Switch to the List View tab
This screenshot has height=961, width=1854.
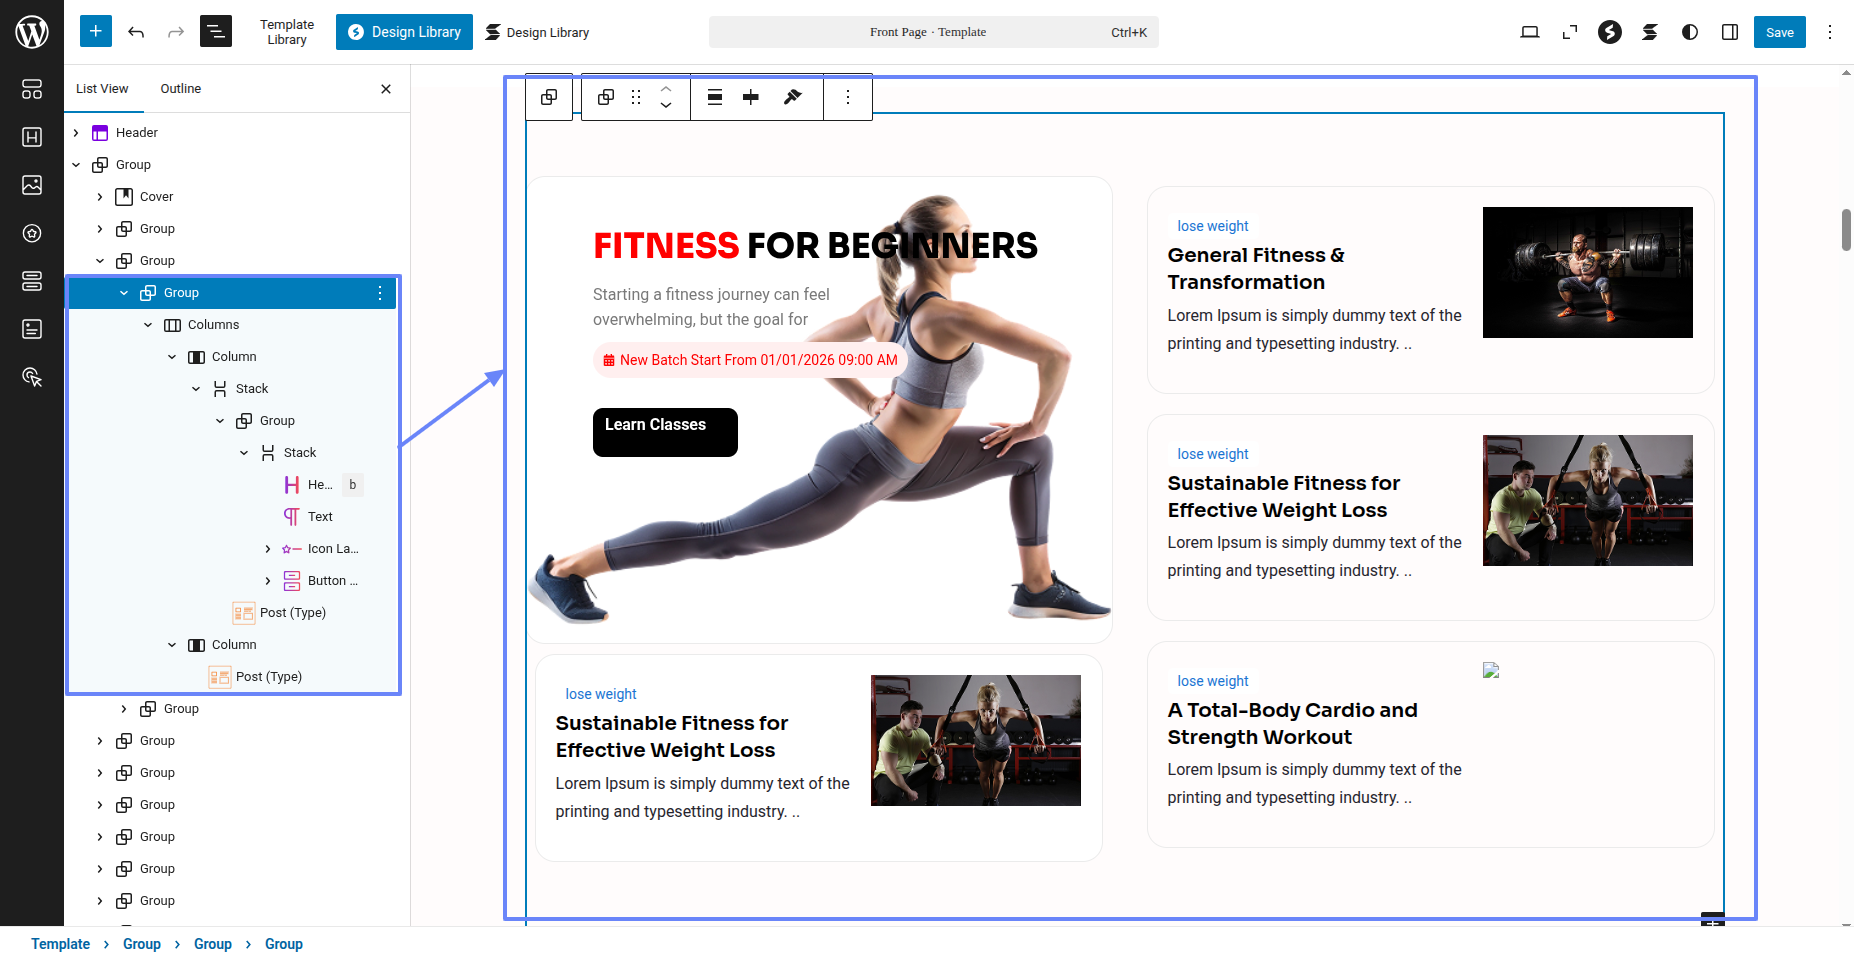click(102, 89)
